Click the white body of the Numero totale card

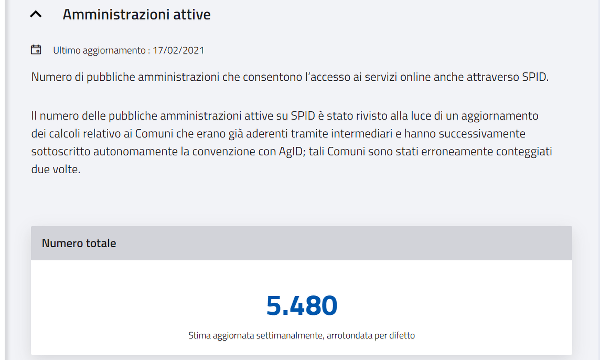(x=302, y=307)
